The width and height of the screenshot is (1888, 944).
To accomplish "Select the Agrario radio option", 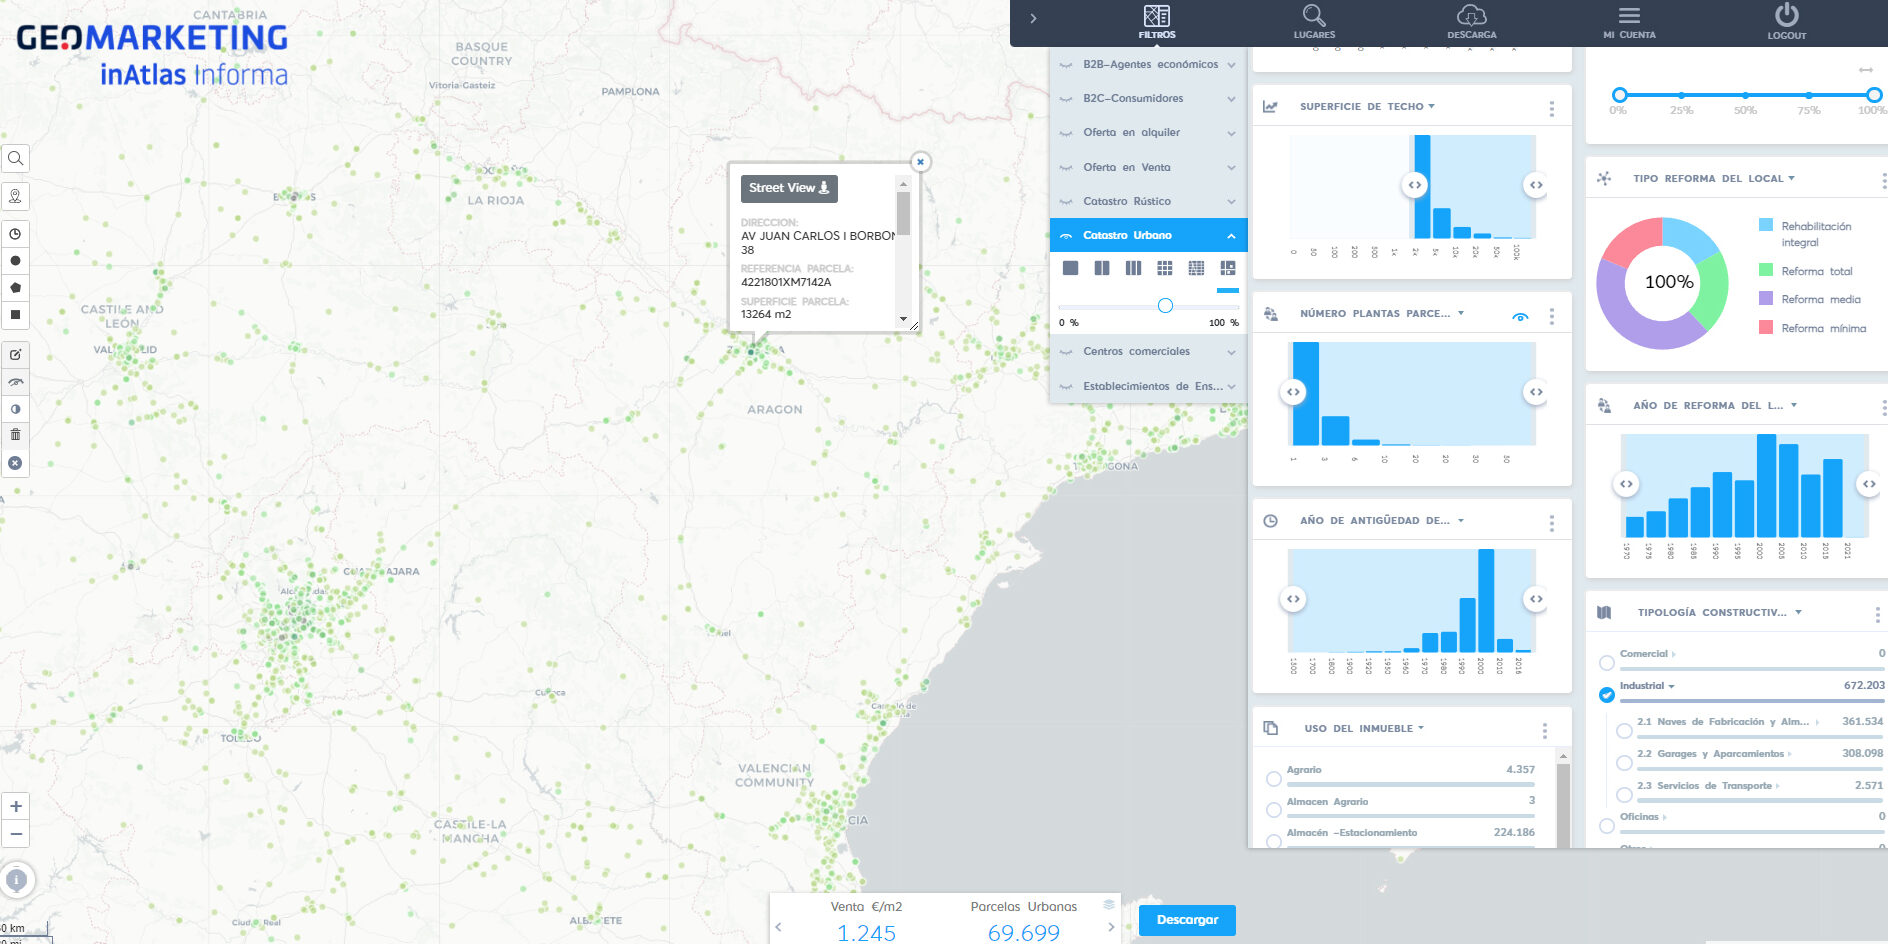I will (1274, 778).
